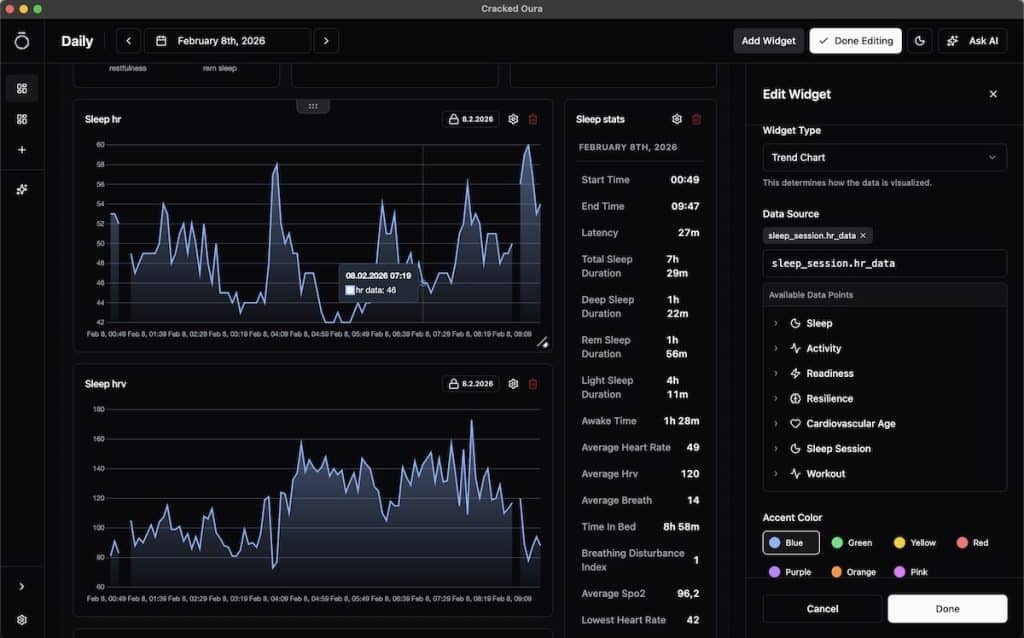Unlock the Sleep hrv widget date lock
1024x638 pixels.
coord(454,383)
